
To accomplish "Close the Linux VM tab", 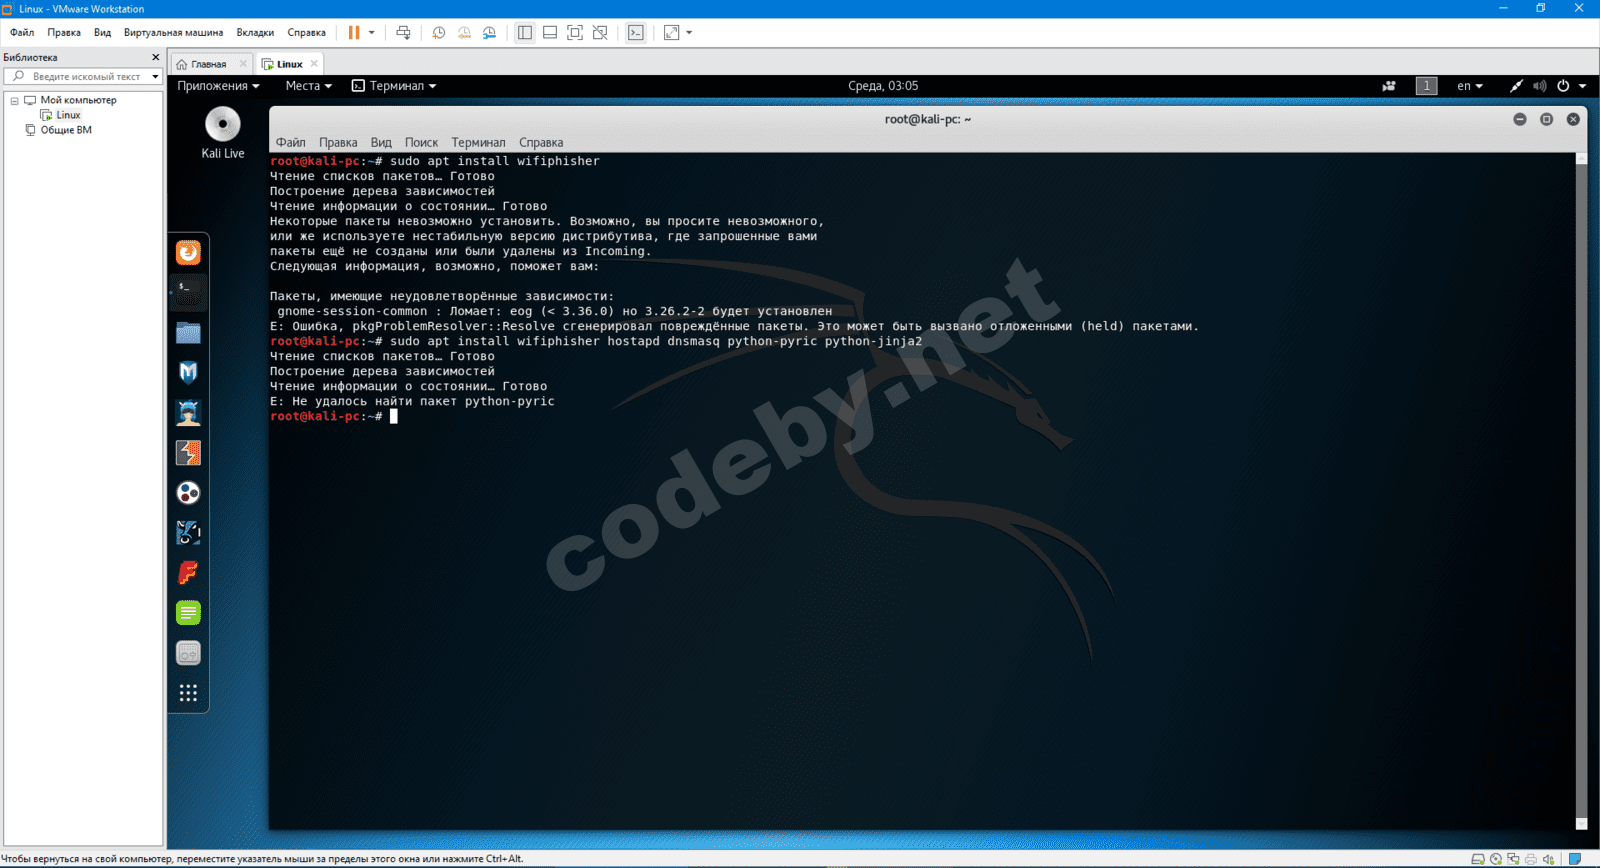I will [x=314, y=64].
